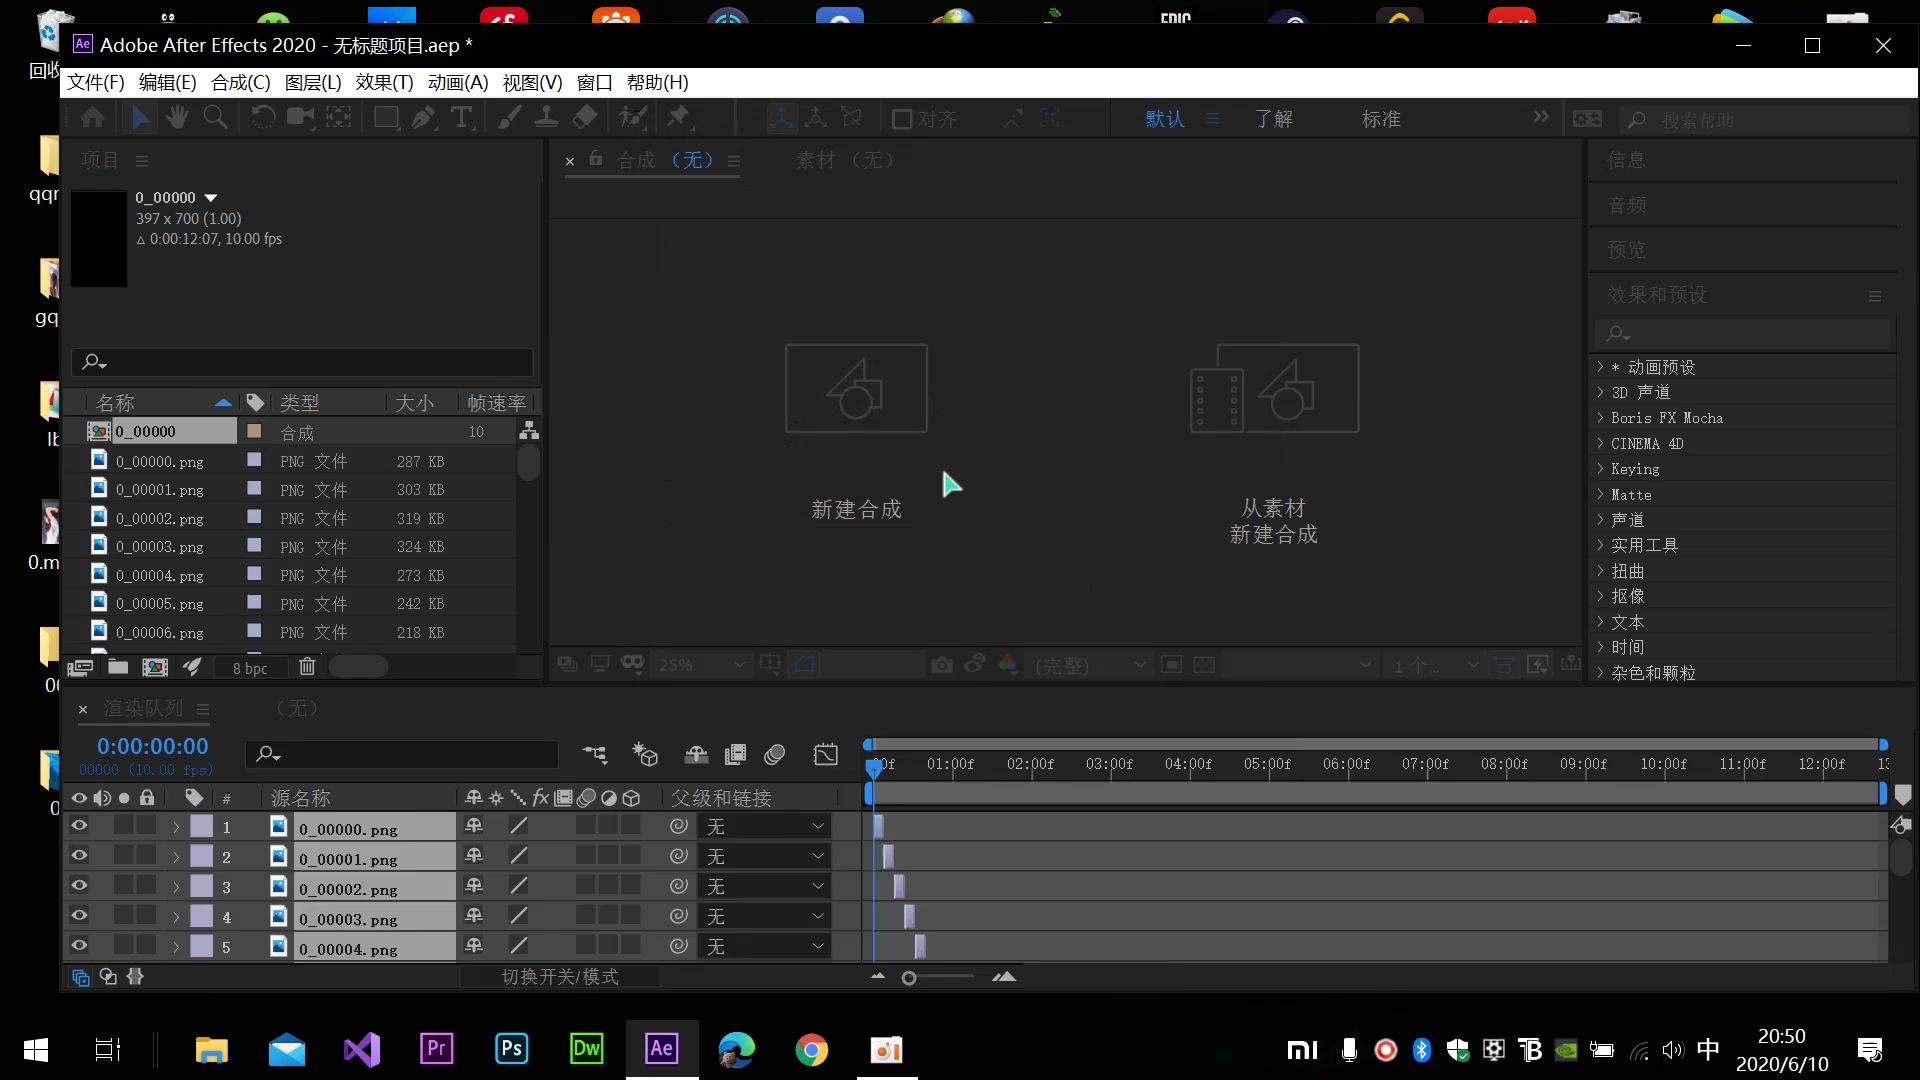The image size is (1920, 1080).
Task: Select the Home tool icon
Action: (x=93, y=118)
